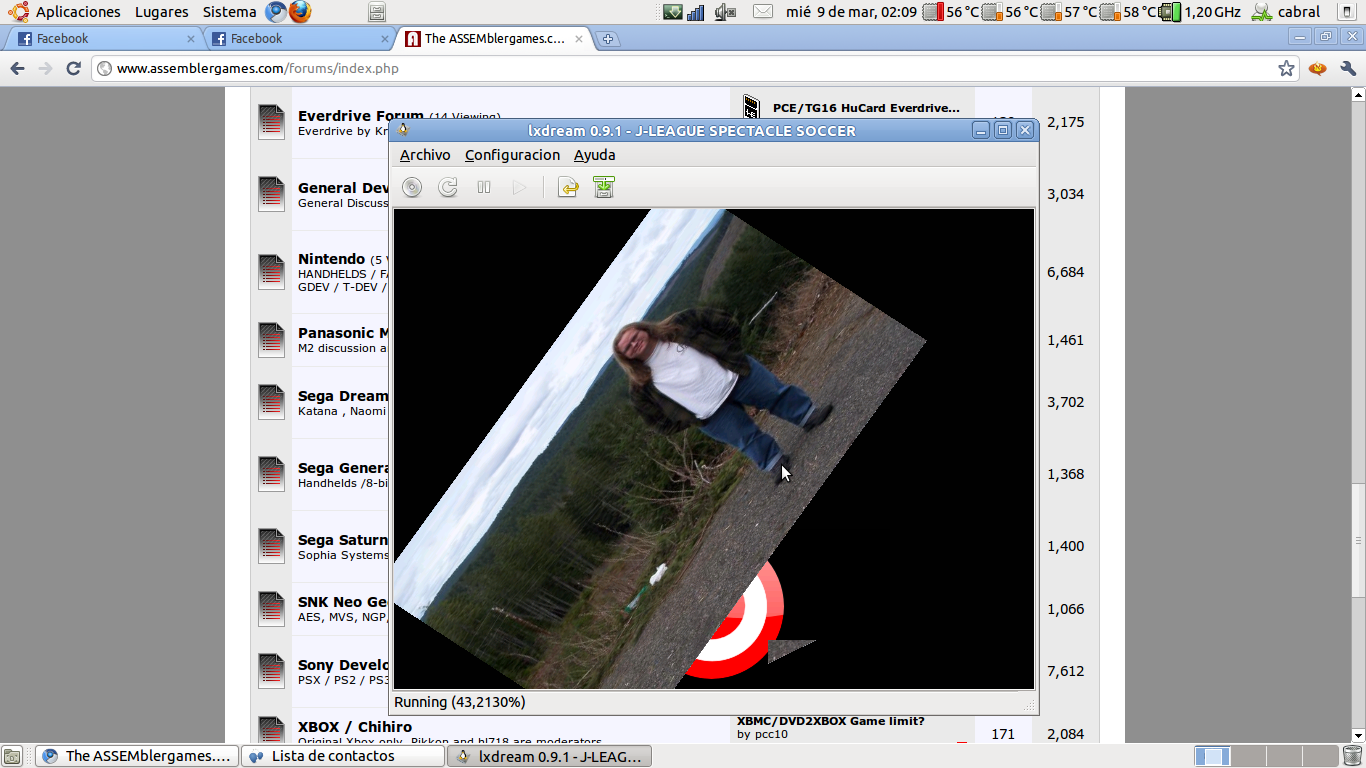Open the trash icon in bottom panel
Viewport: 1366px width, 768px height.
tap(1352, 756)
